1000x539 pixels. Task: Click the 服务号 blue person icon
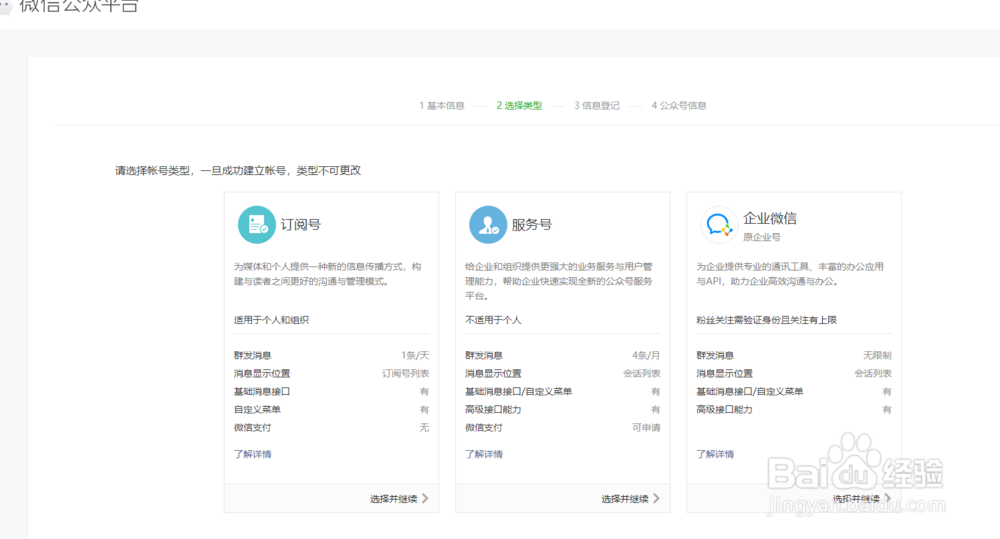pyautogui.click(x=488, y=225)
